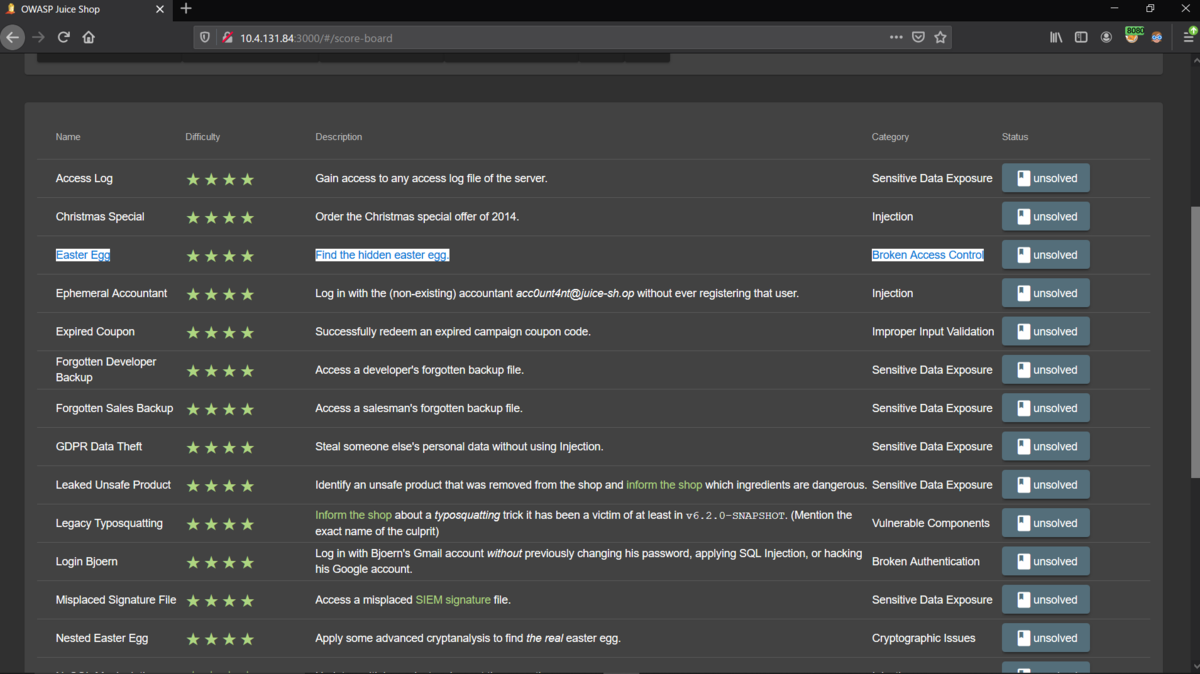Select the highlighted 'Easter Egg' challenge name
Screen dimensions: 1200x674
[83, 255]
